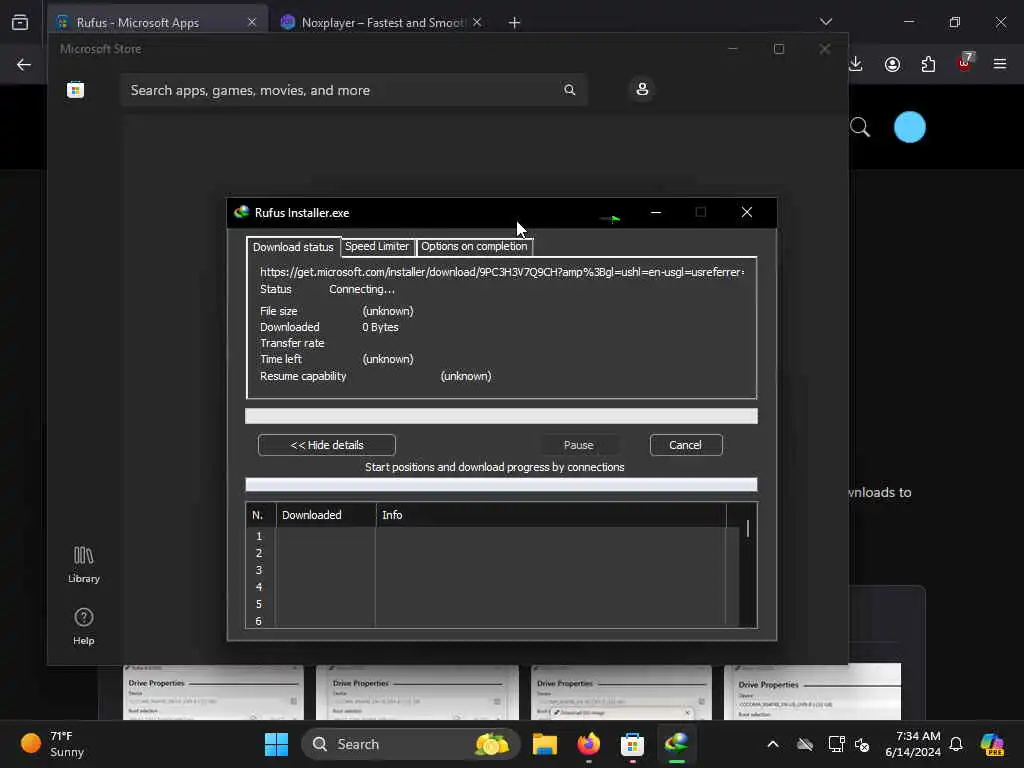Click the uBlock extension icon
This screenshot has height=768, width=1024.
click(965, 63)
